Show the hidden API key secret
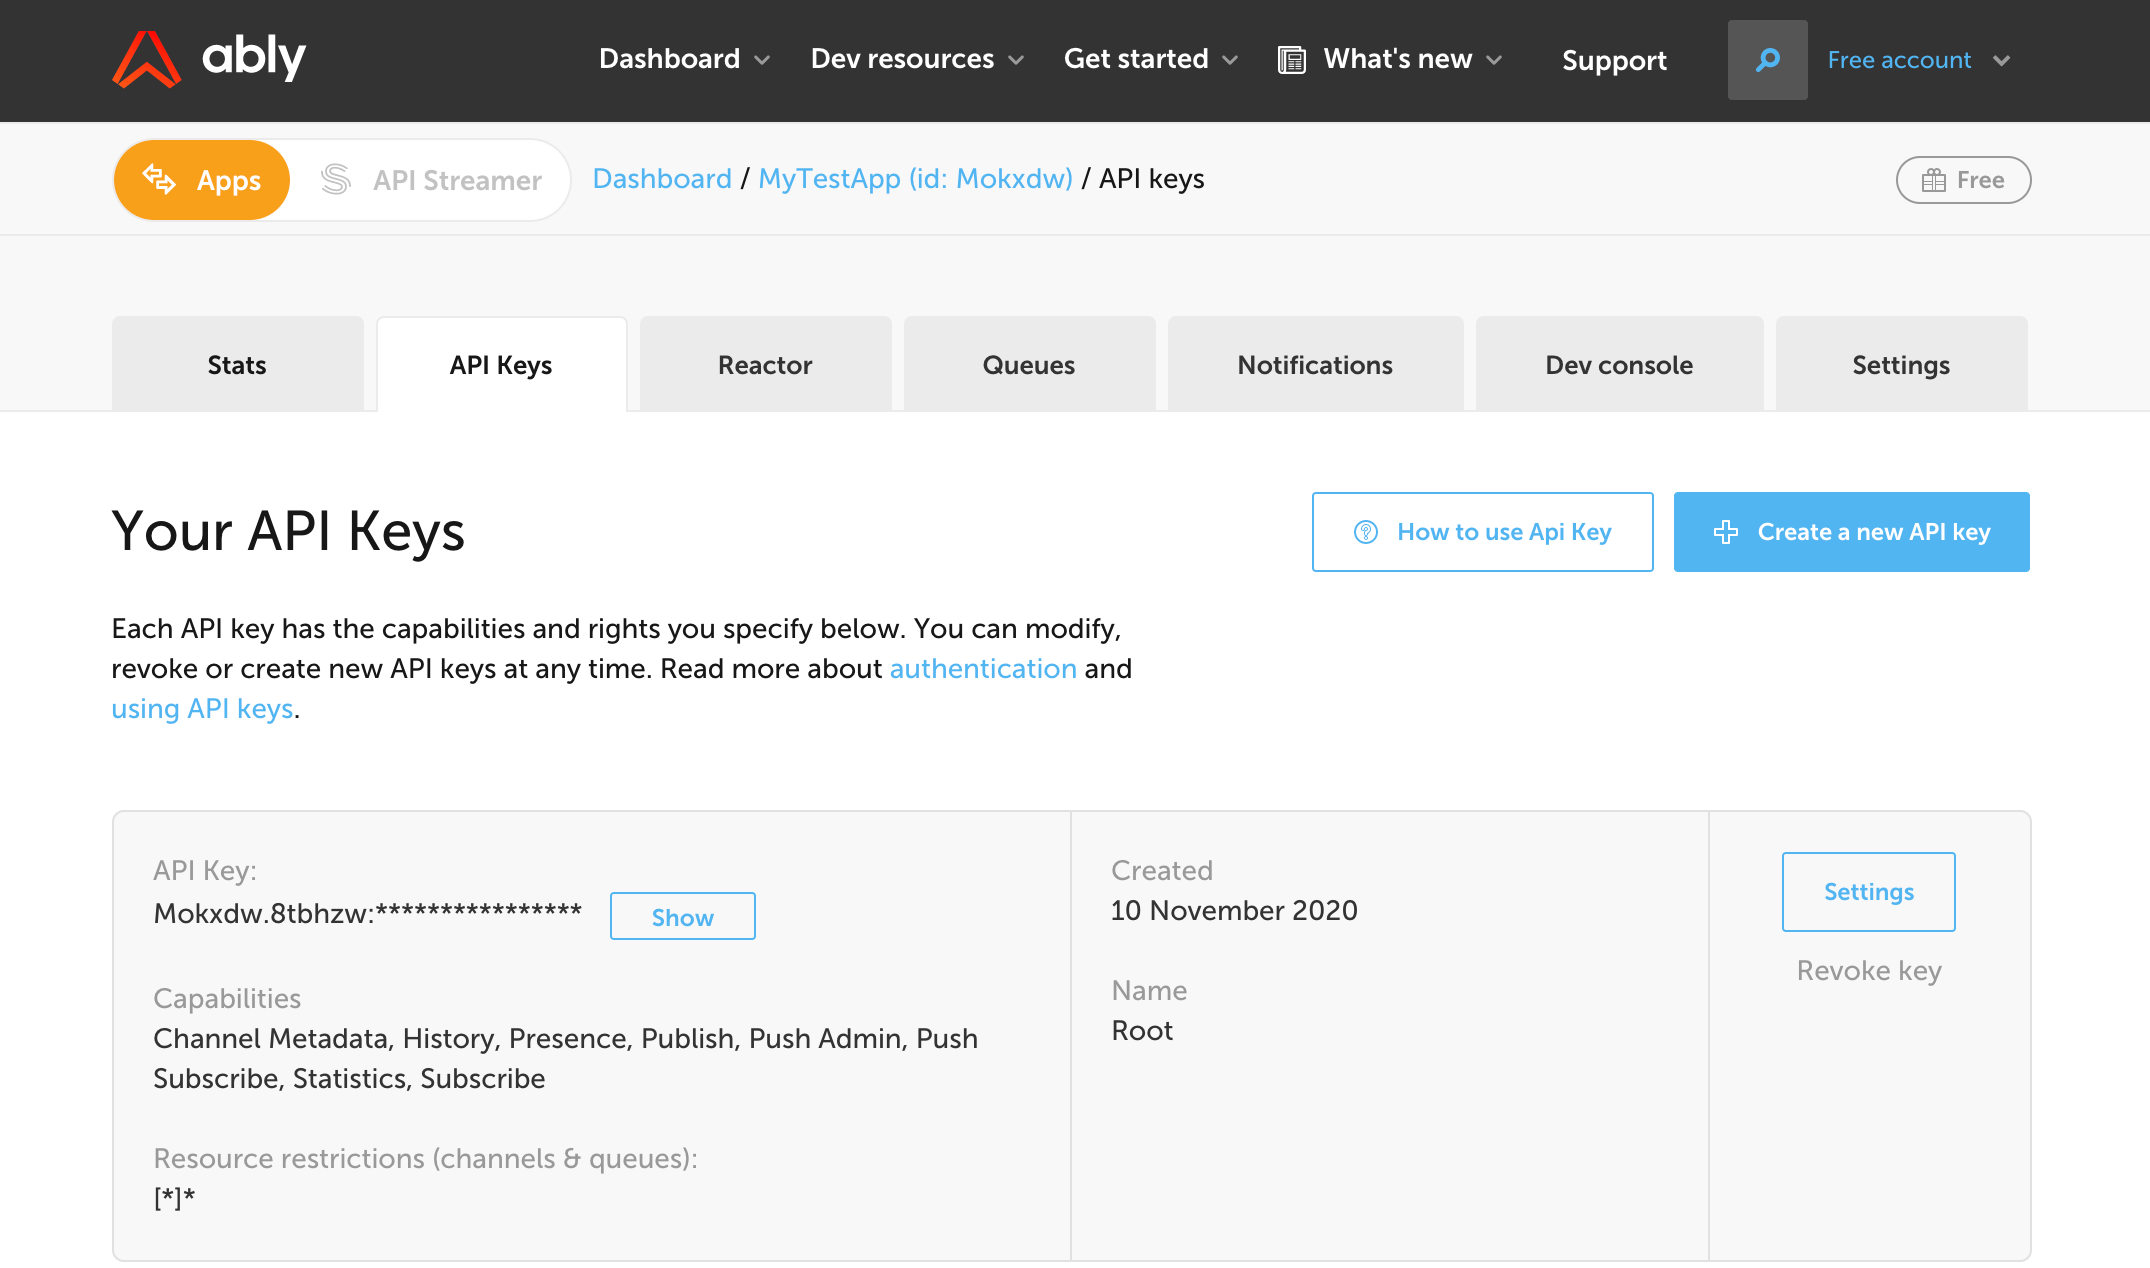 tap(682, 917)
